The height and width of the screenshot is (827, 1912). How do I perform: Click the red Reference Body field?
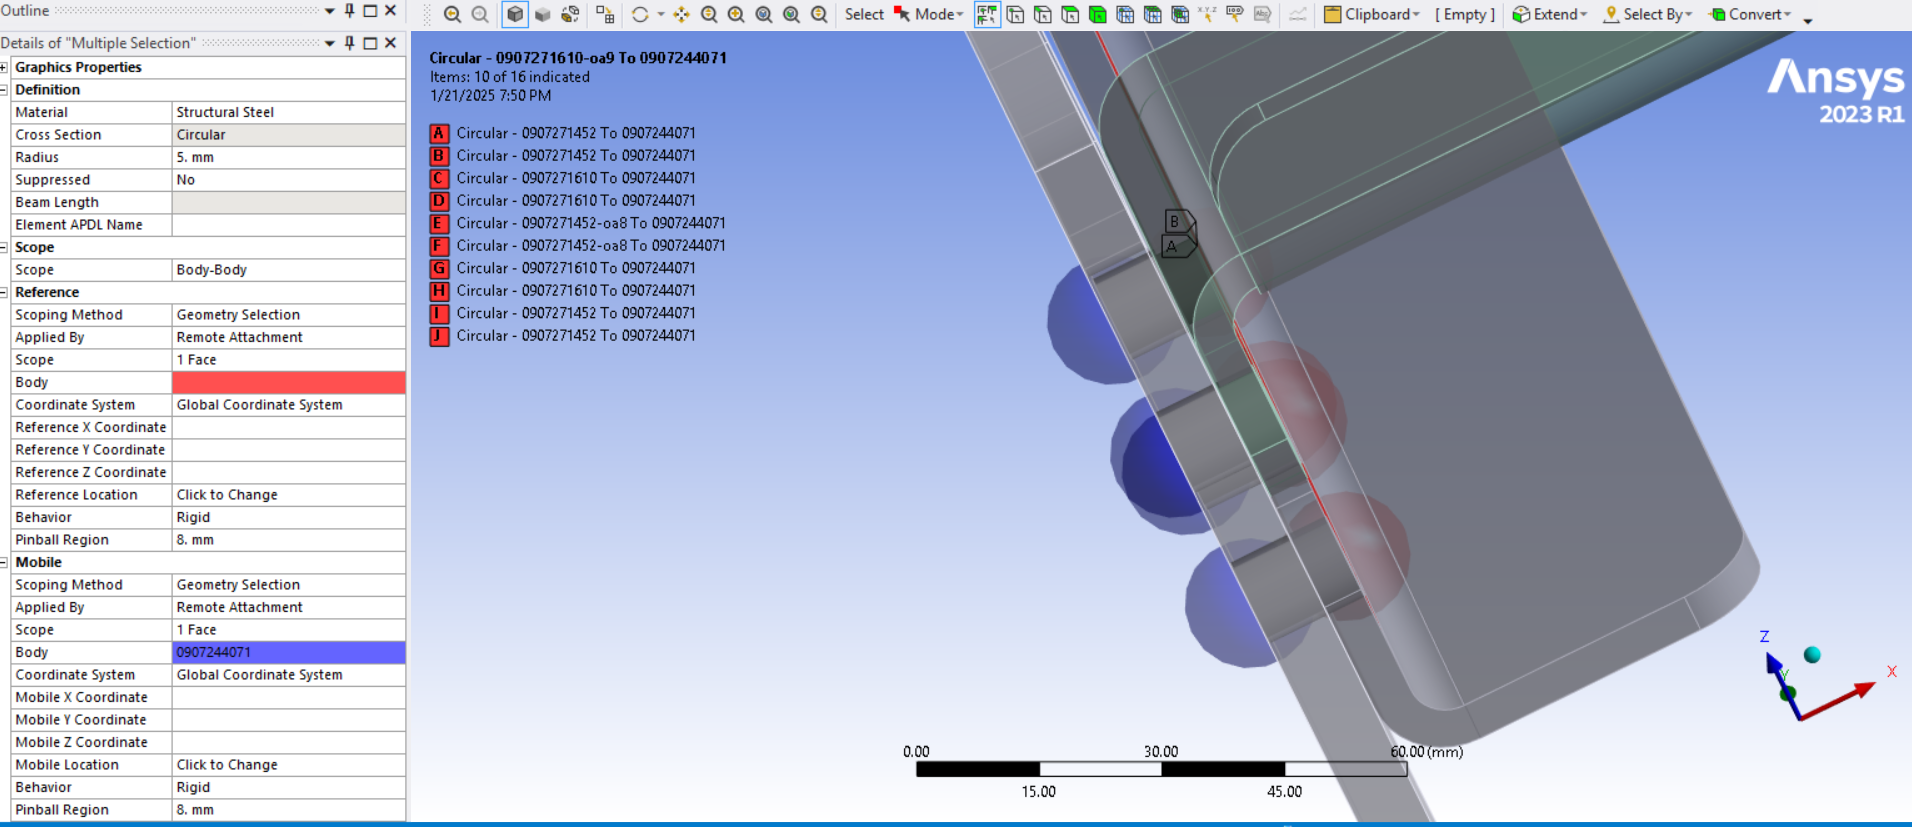(288, 382)
